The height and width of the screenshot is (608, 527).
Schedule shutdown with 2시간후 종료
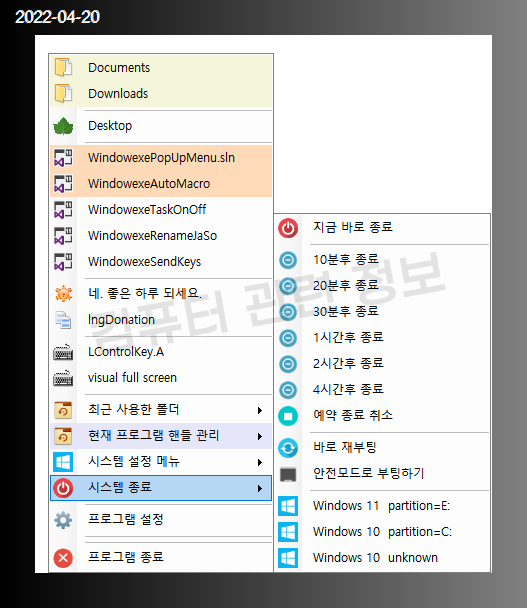(x=382, y=364)
